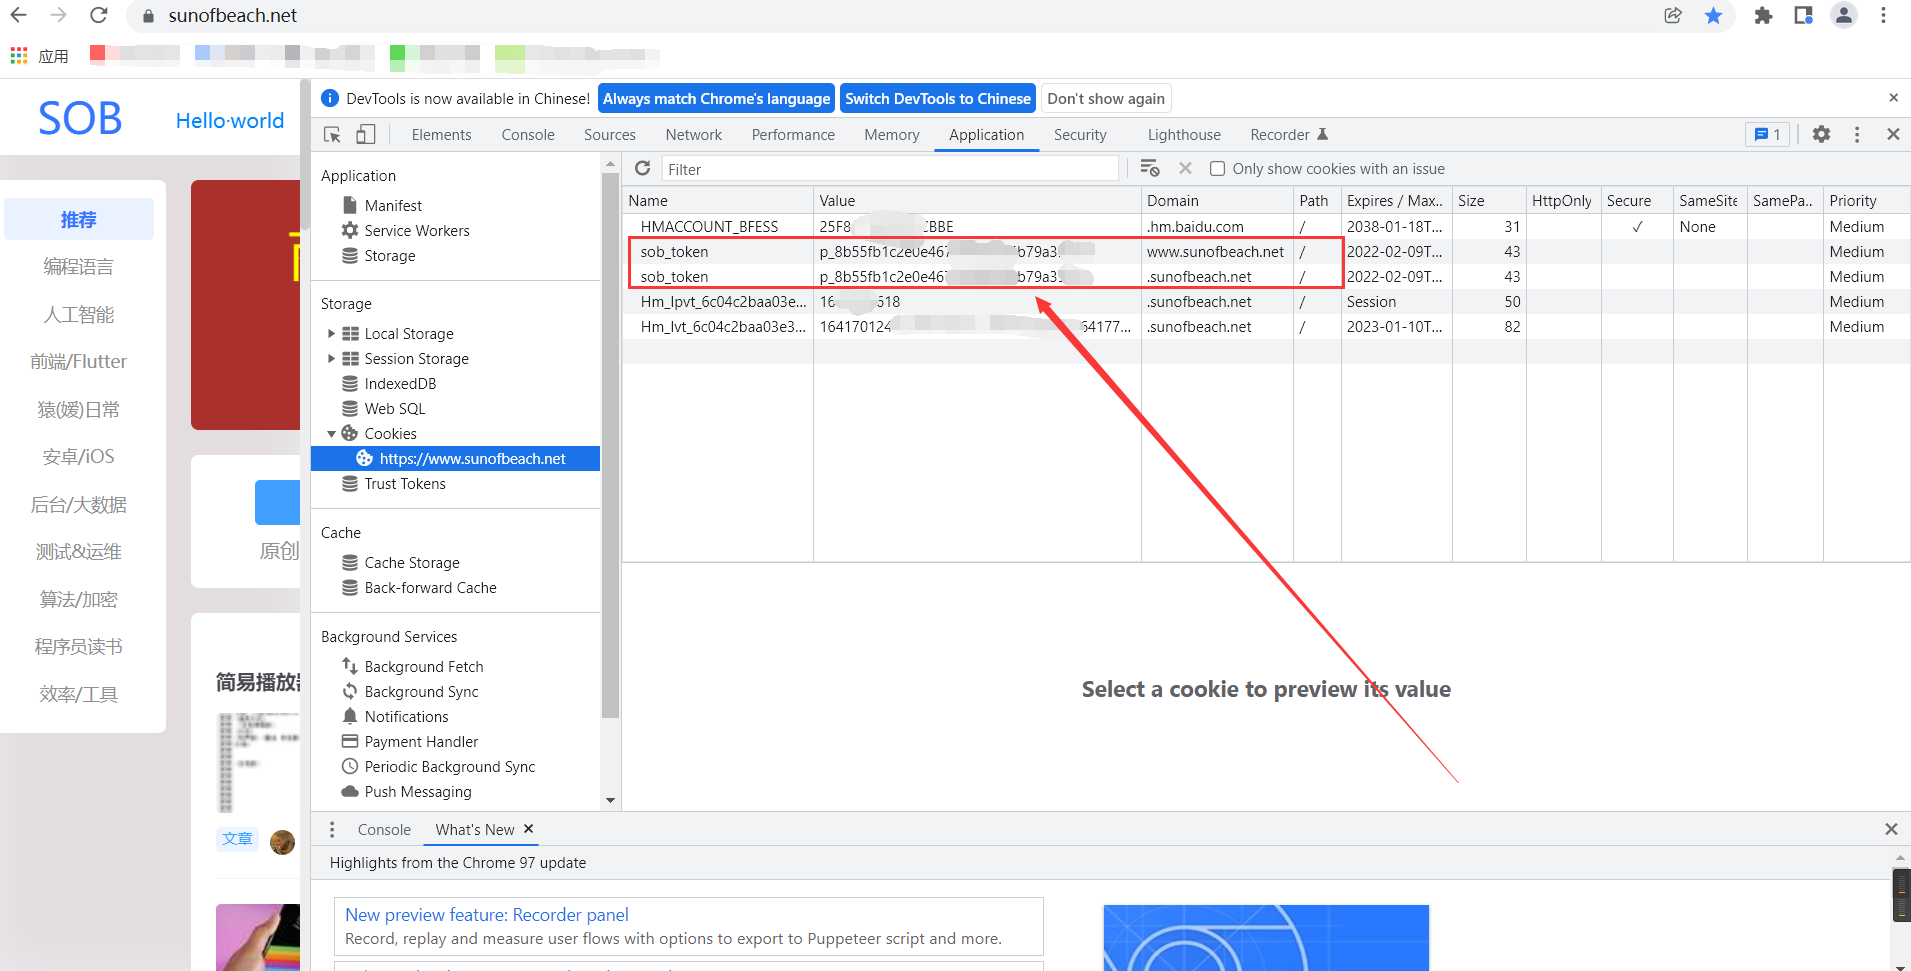Switch to the Security tab
The height and width of the screenshot is (971, 1911).
click(x=1080, y=135)
